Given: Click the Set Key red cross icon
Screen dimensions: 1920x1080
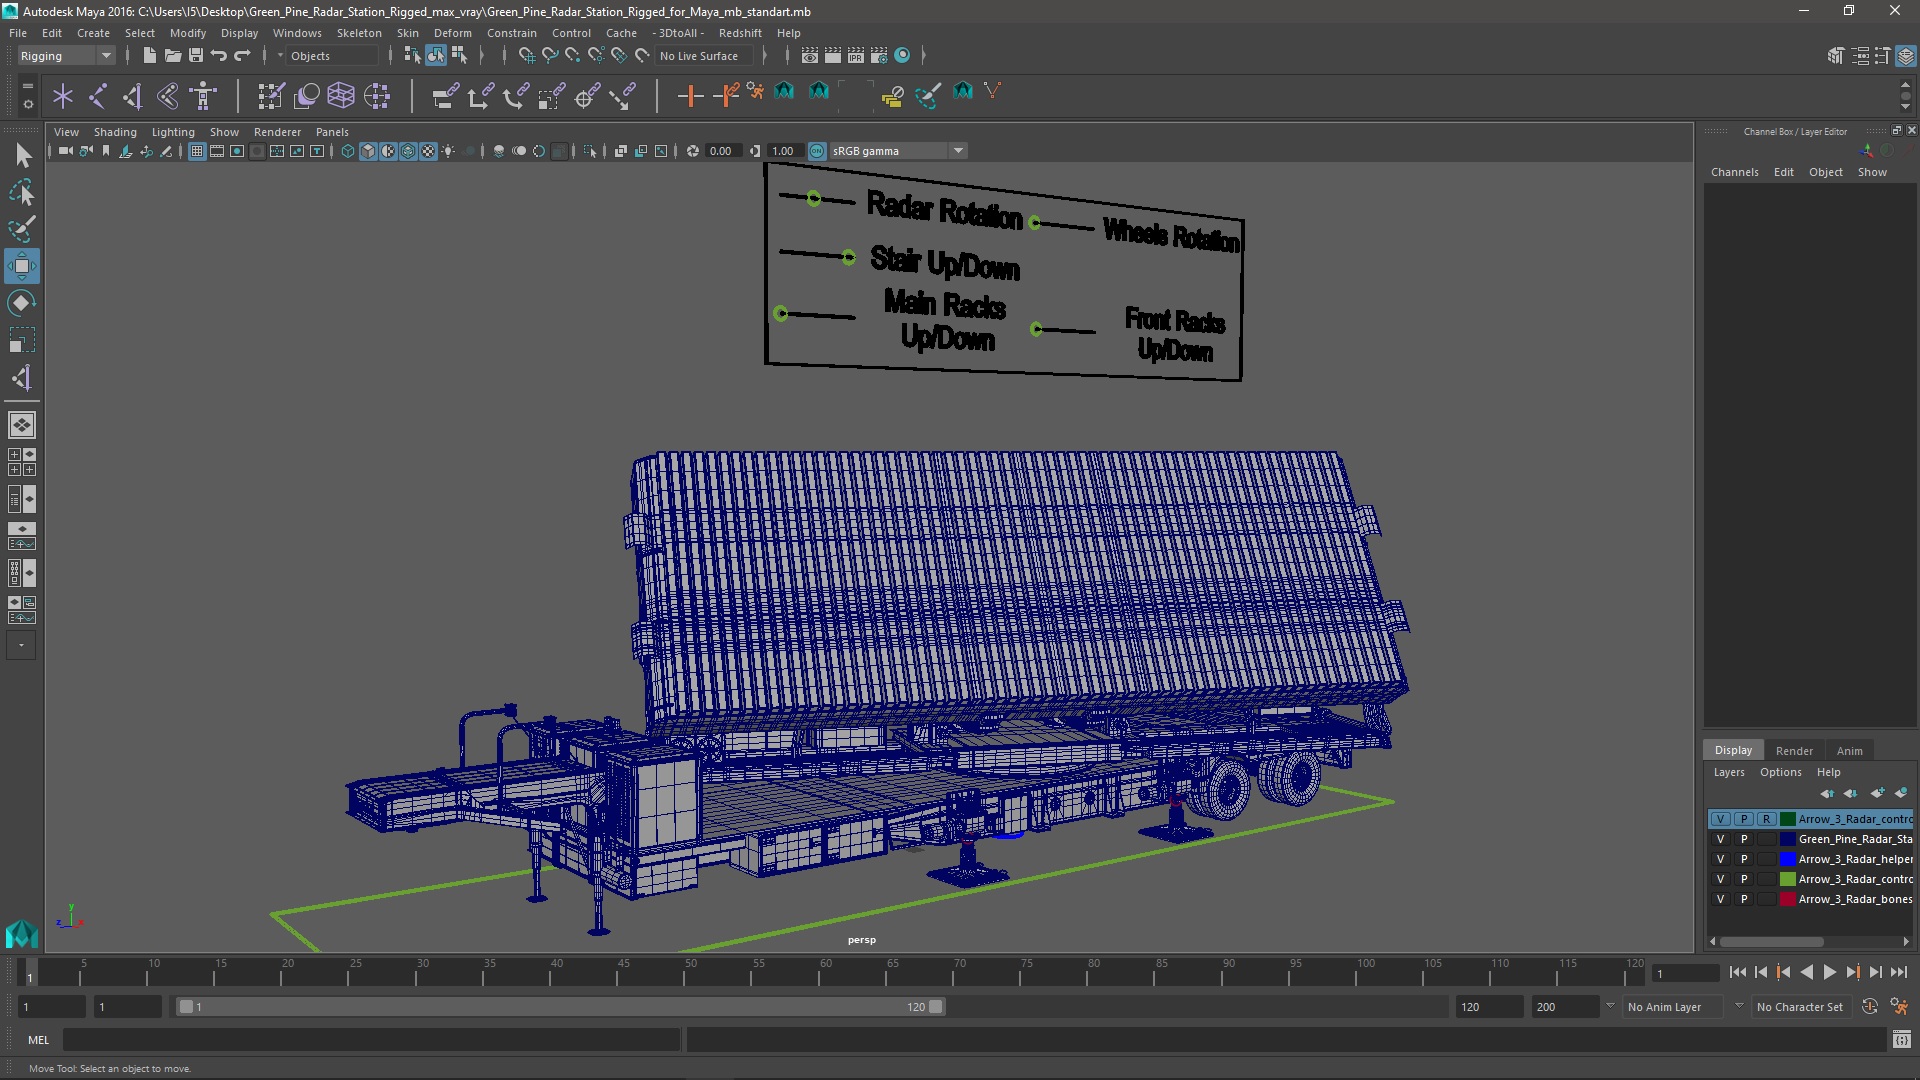Looking at the screenshot, I should click(690, 96).
